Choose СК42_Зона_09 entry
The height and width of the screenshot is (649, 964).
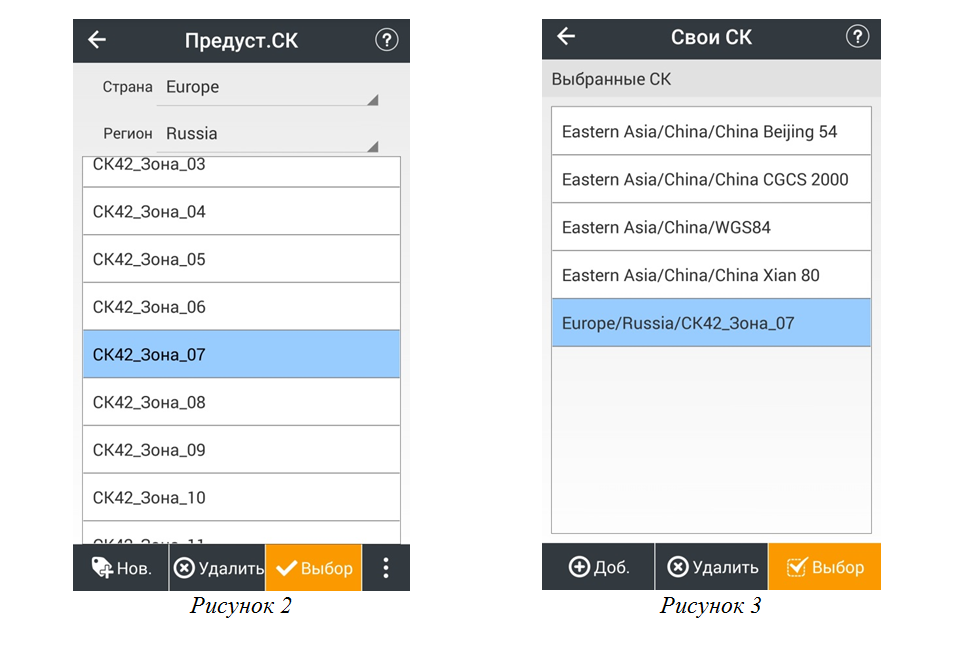point(242,450)
